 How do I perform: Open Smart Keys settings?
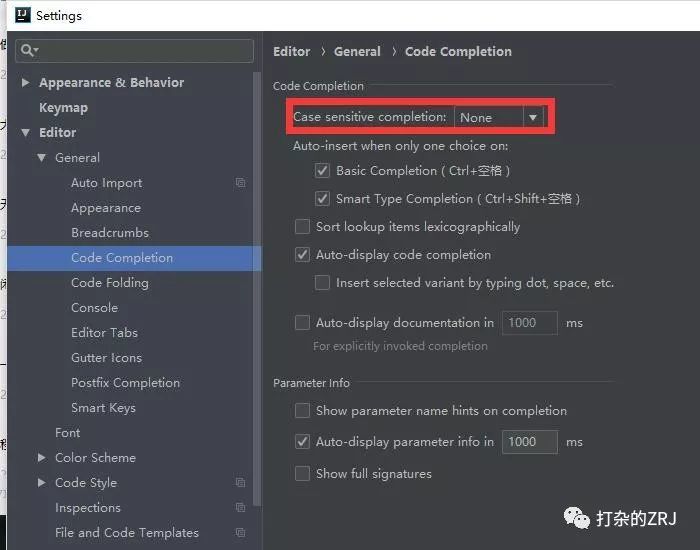pyautogui.click(x=103, y=408)
